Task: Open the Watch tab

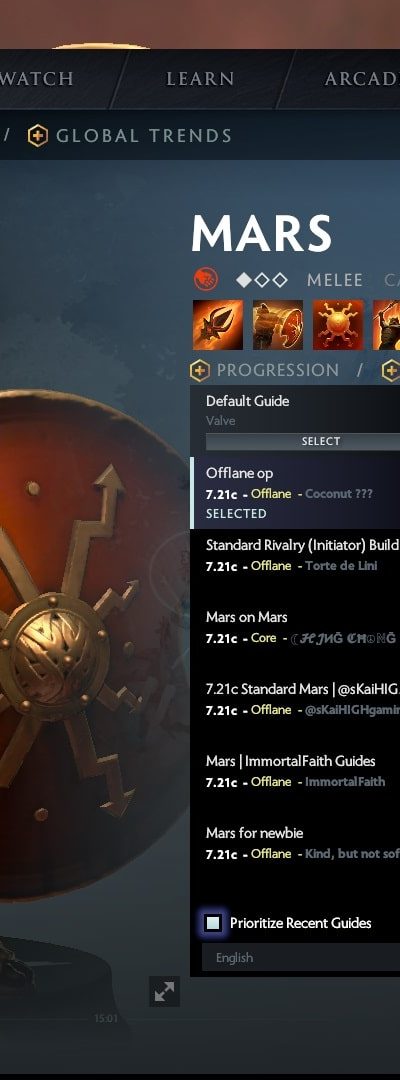Action: pyautogui.click(x=37, y=79)
